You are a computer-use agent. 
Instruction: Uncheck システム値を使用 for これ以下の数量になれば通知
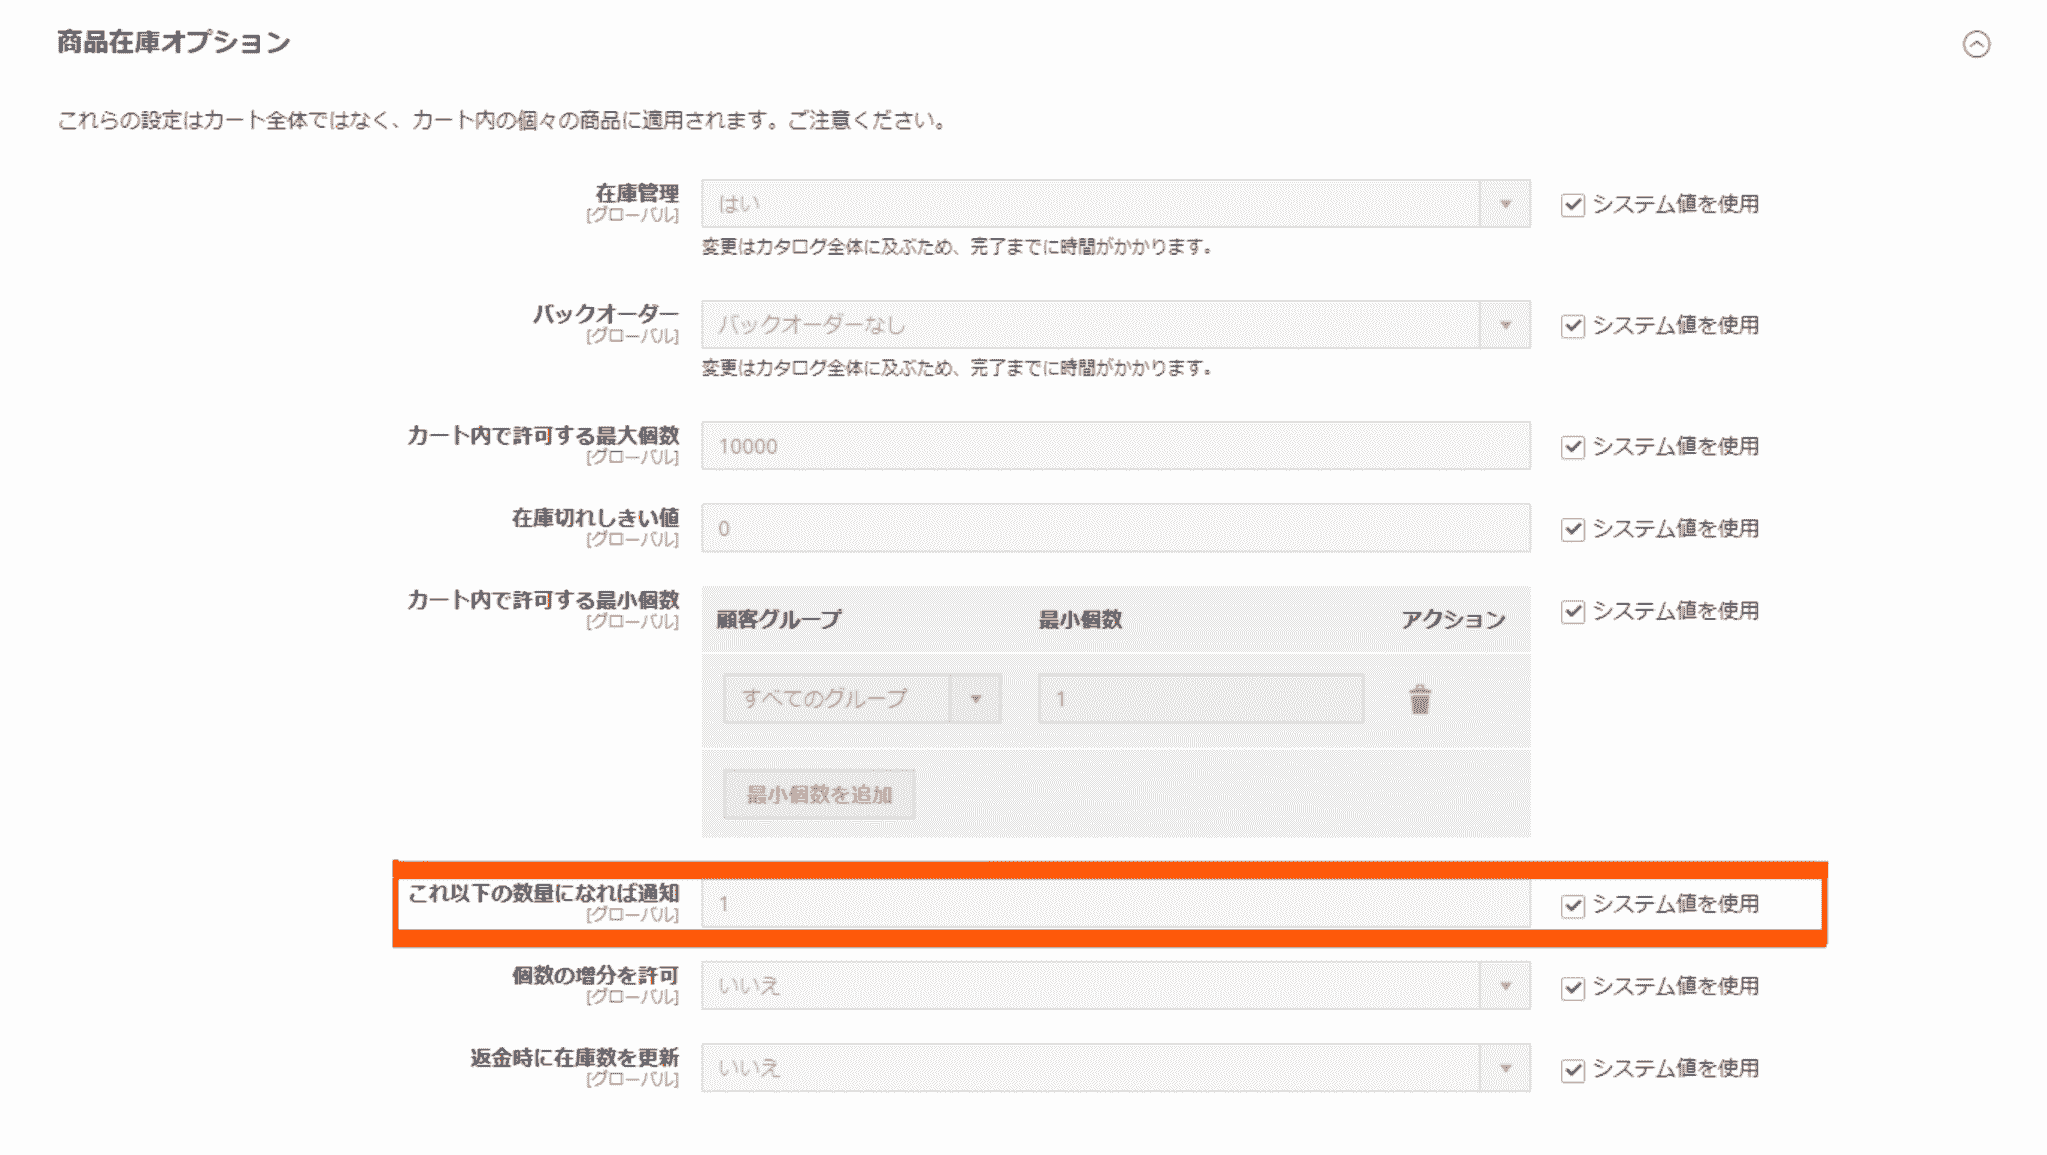(x=1572, y=904)
